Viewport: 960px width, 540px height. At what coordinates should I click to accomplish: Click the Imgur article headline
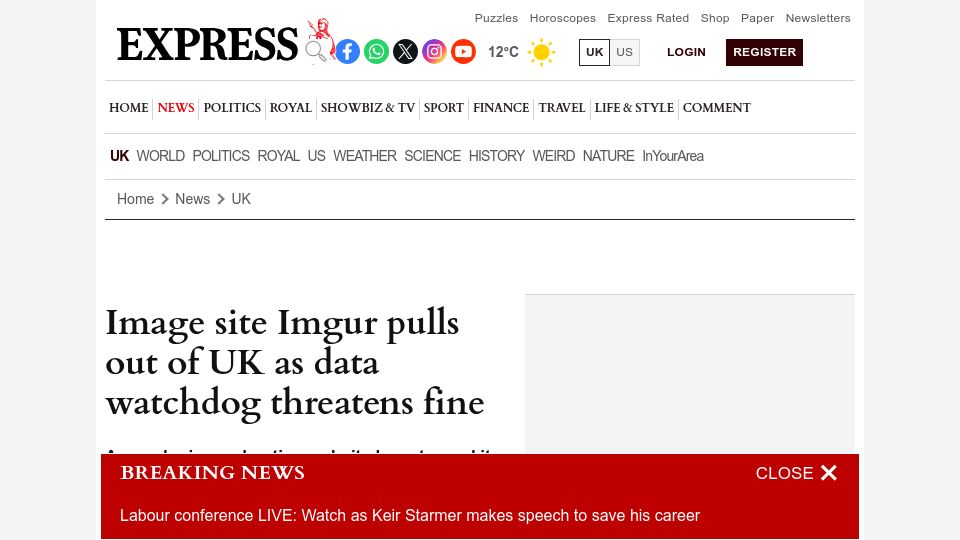coord(294,362)
